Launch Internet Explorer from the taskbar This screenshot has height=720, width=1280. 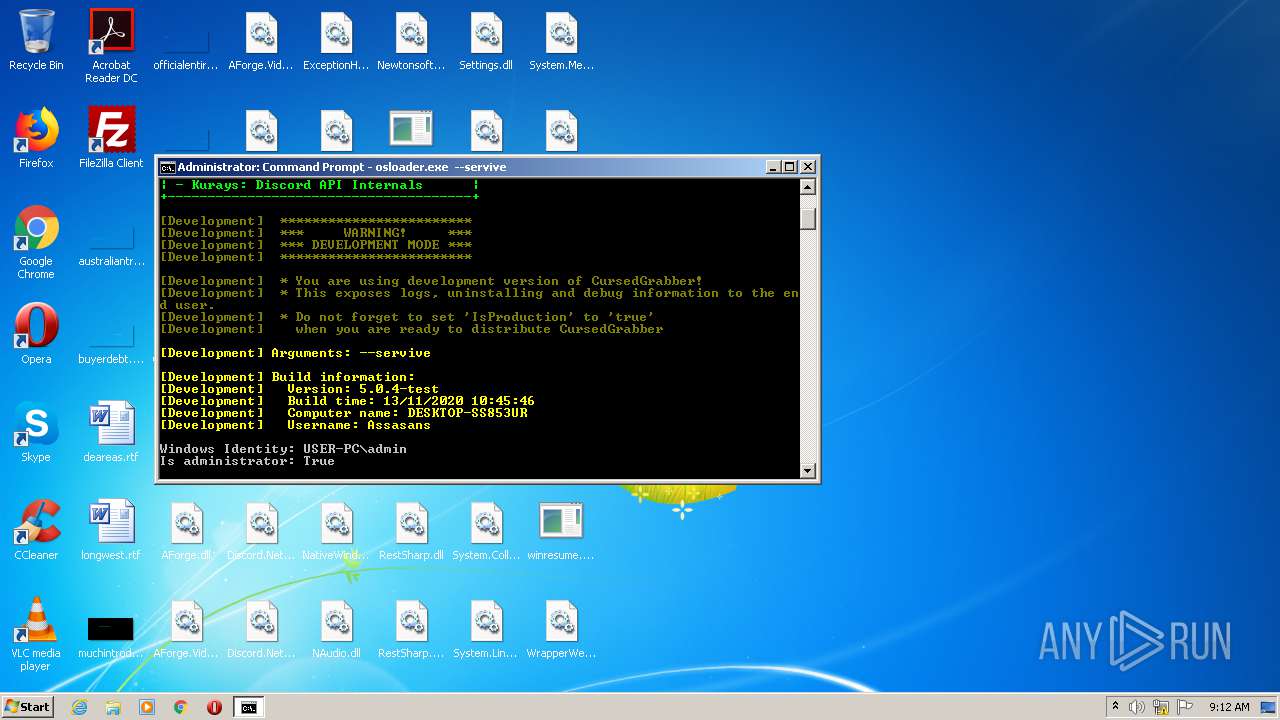coord(79,707)
